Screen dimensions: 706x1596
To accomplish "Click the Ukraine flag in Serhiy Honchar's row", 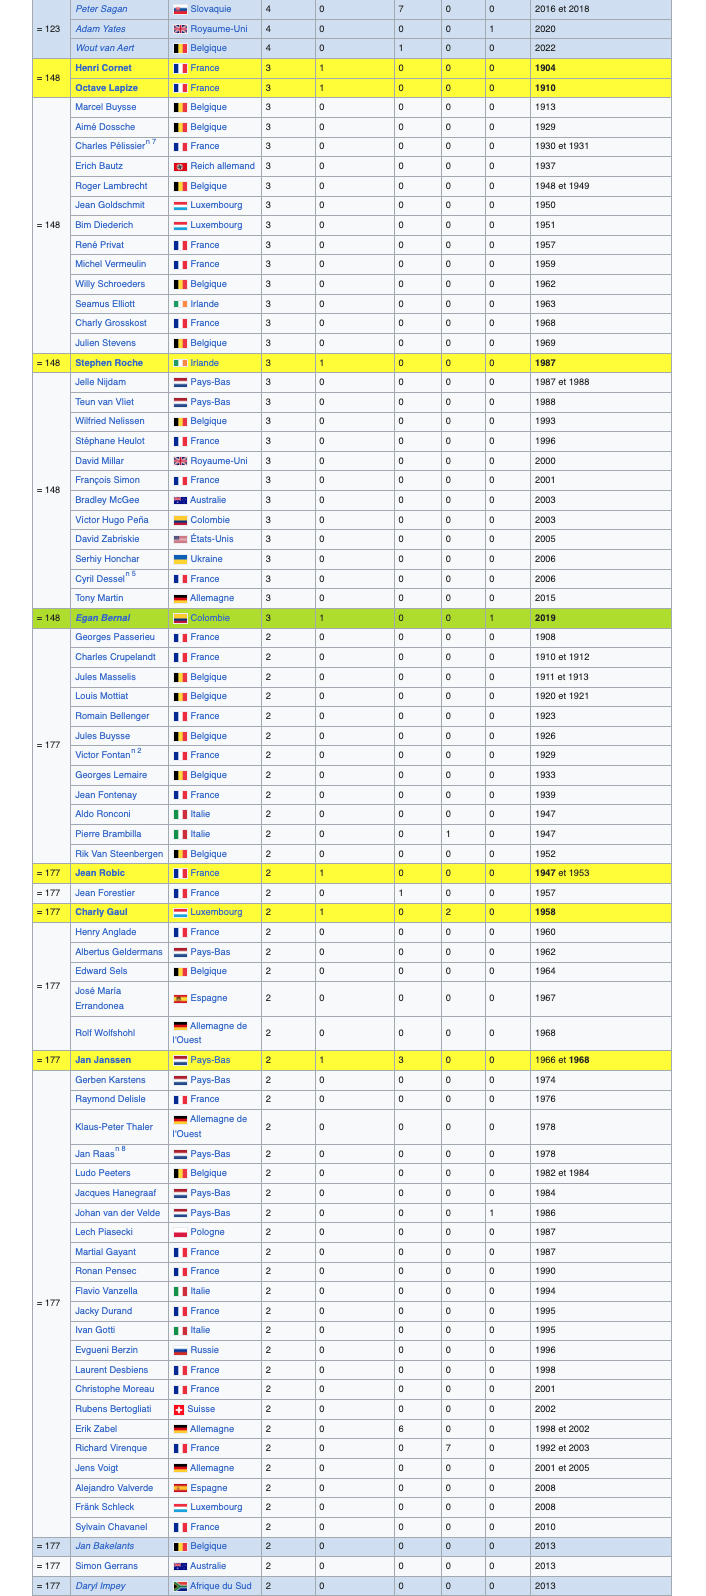I will 180,559.
